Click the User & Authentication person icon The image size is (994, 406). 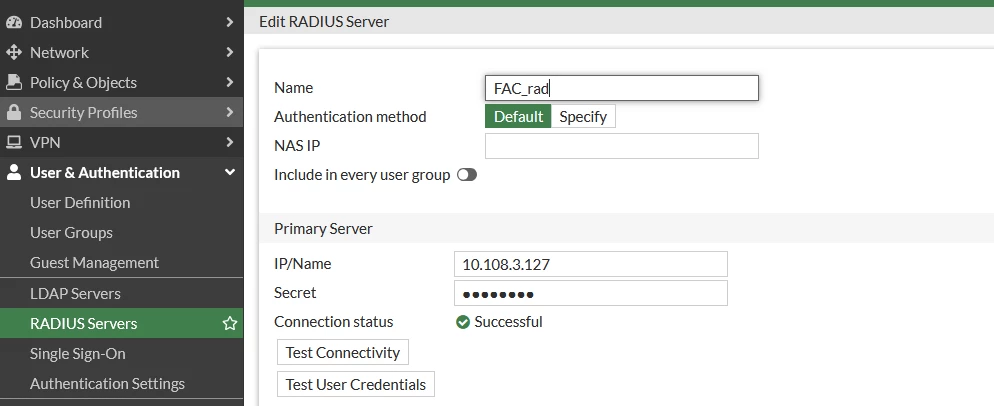click(x=14, y=173)
